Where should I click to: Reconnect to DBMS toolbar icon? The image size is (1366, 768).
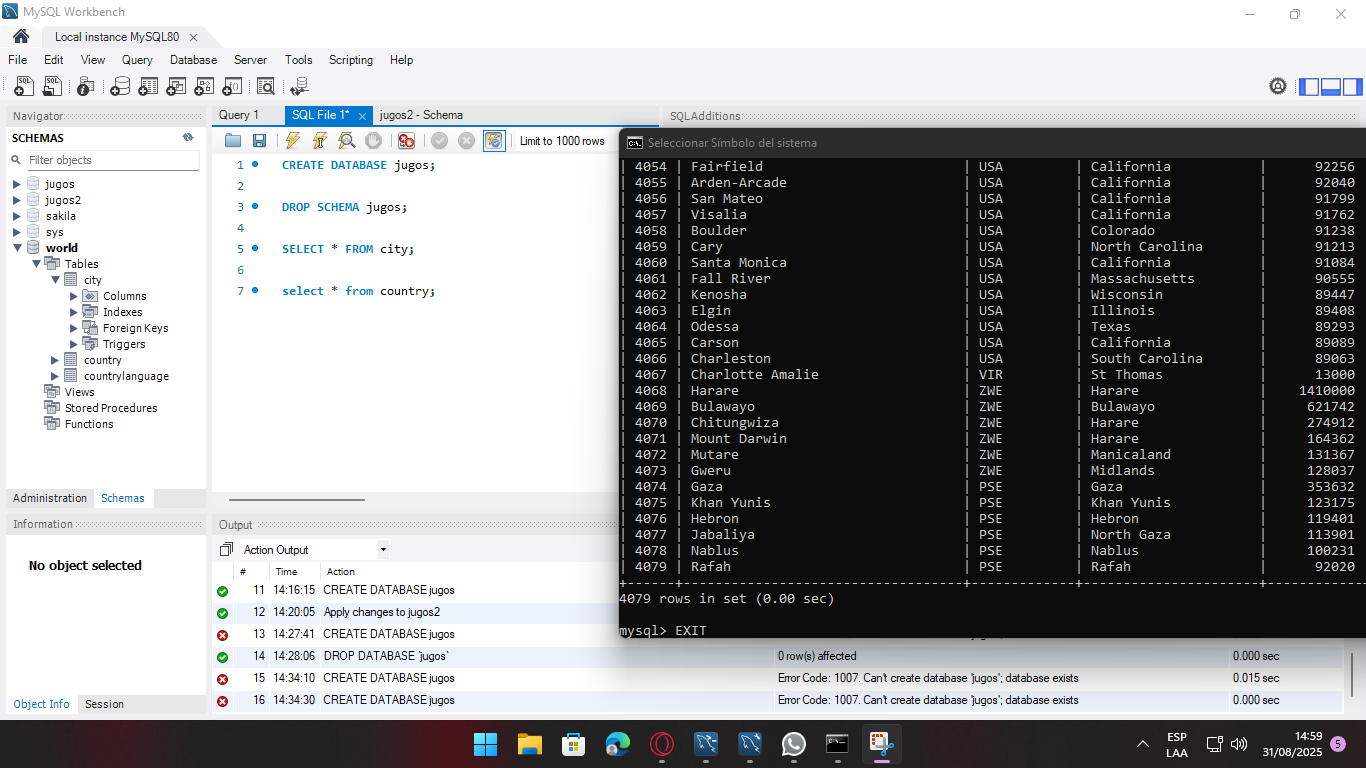click(299, 87)
